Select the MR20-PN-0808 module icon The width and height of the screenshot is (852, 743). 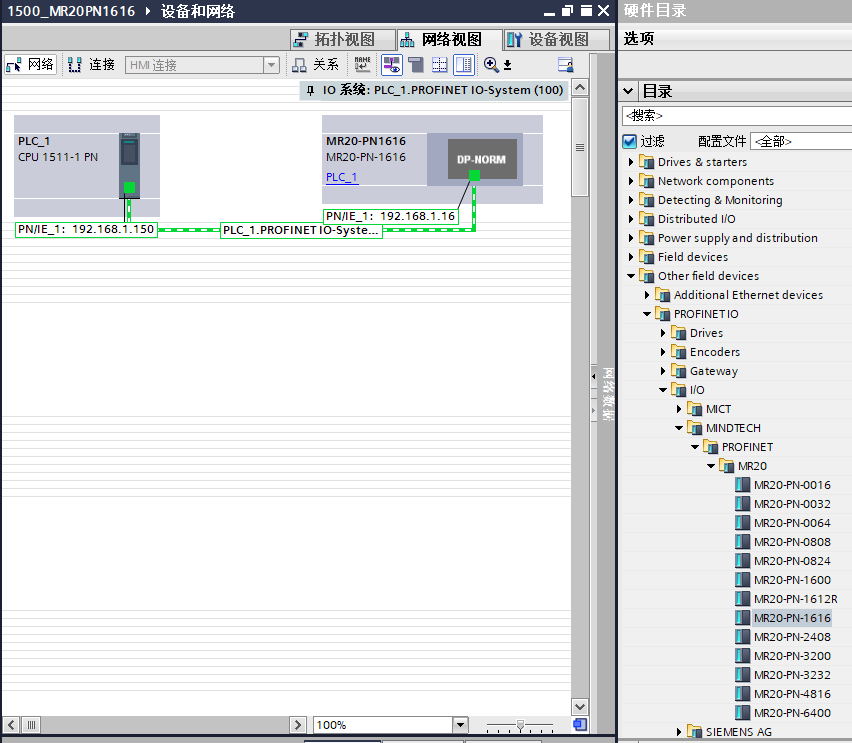click(x=742, y=542)
